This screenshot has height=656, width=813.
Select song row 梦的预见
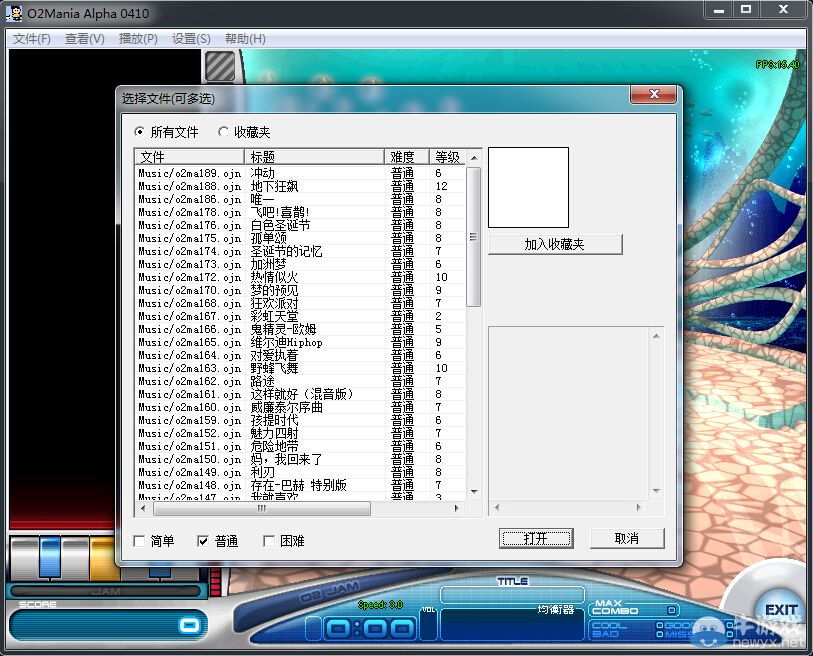coord(301,290)
